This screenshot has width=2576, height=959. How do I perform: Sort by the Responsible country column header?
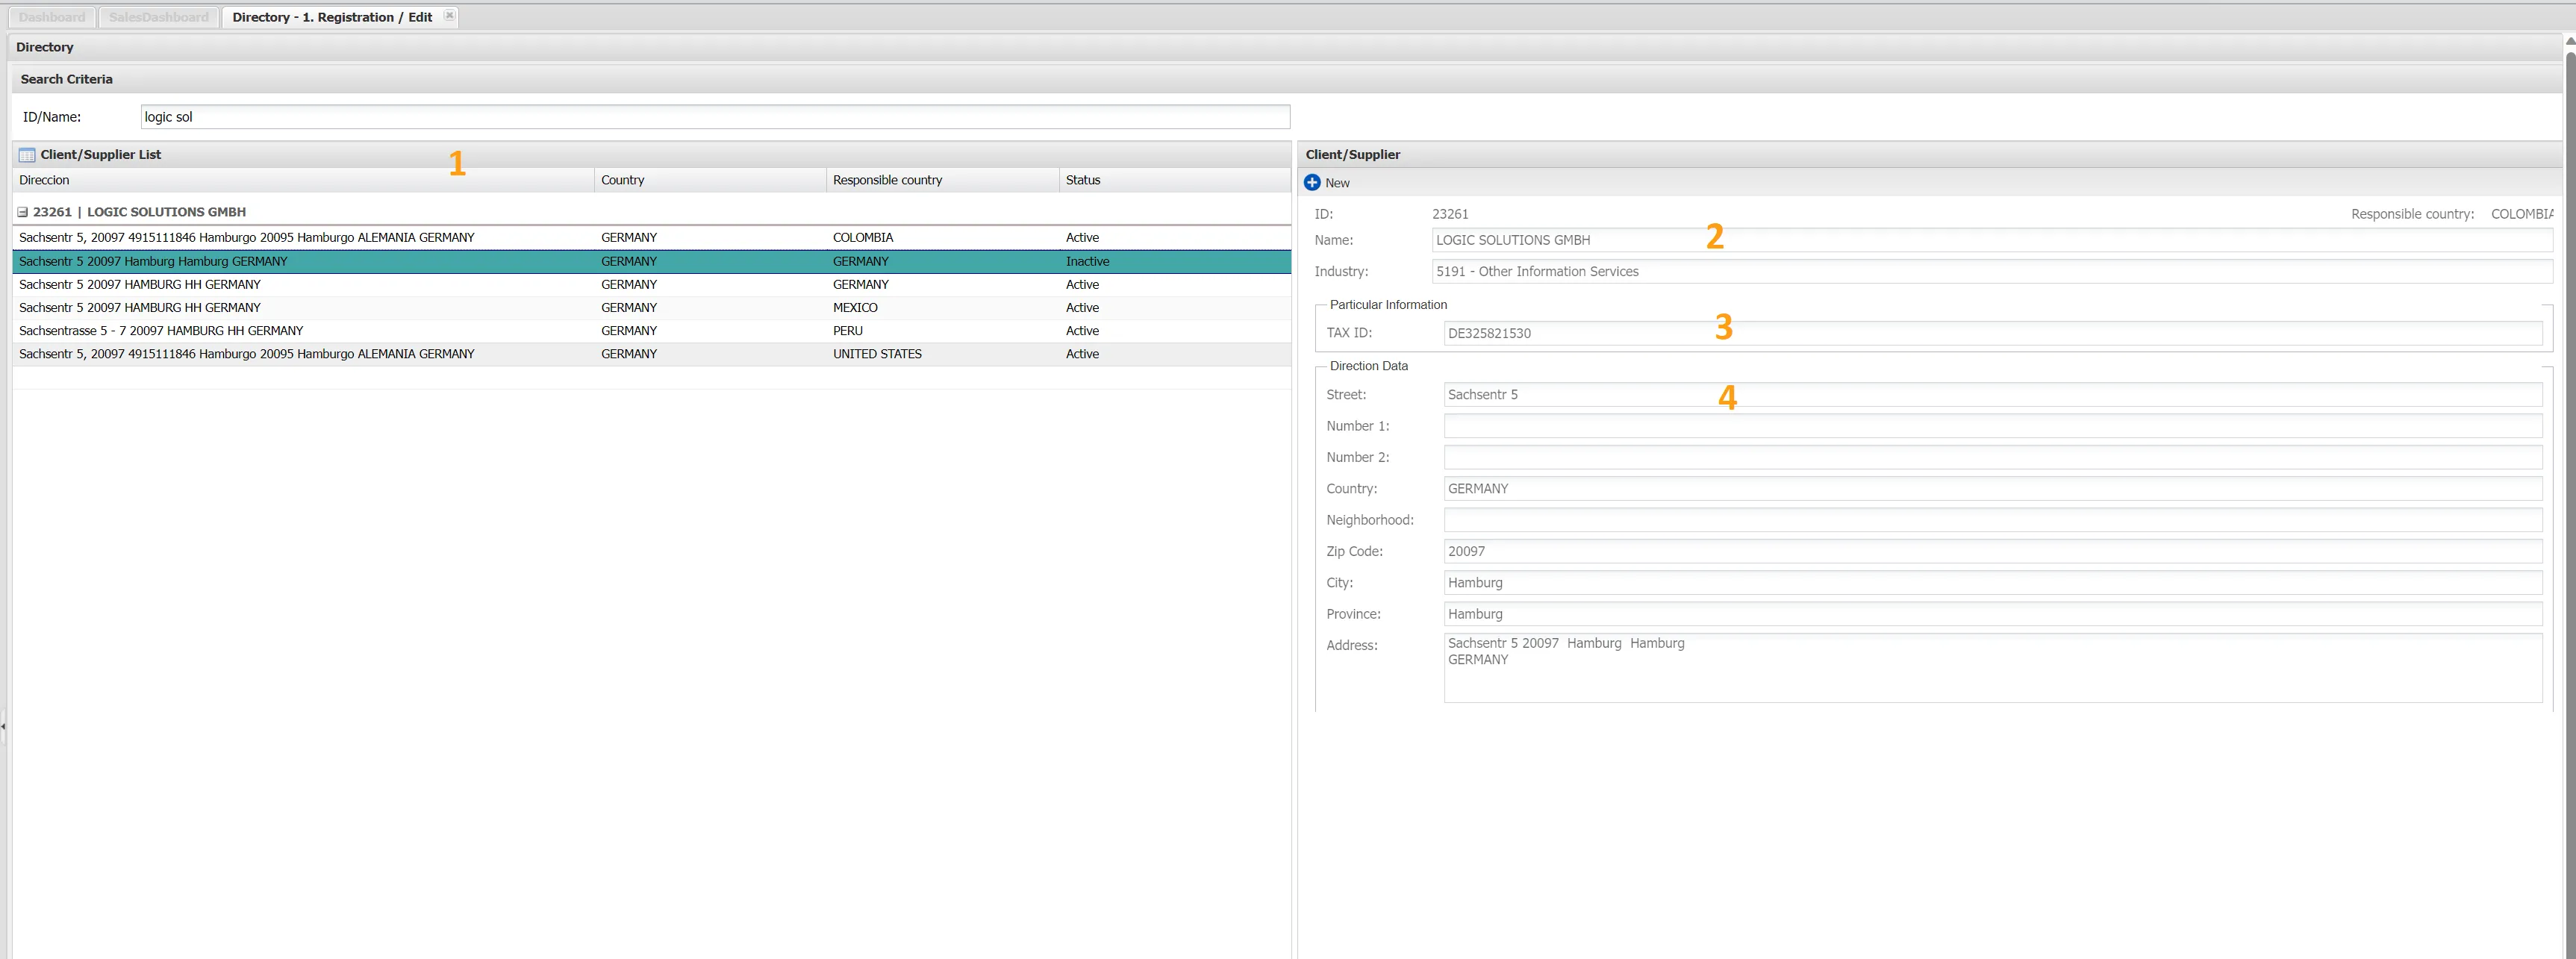coord(942,180)
